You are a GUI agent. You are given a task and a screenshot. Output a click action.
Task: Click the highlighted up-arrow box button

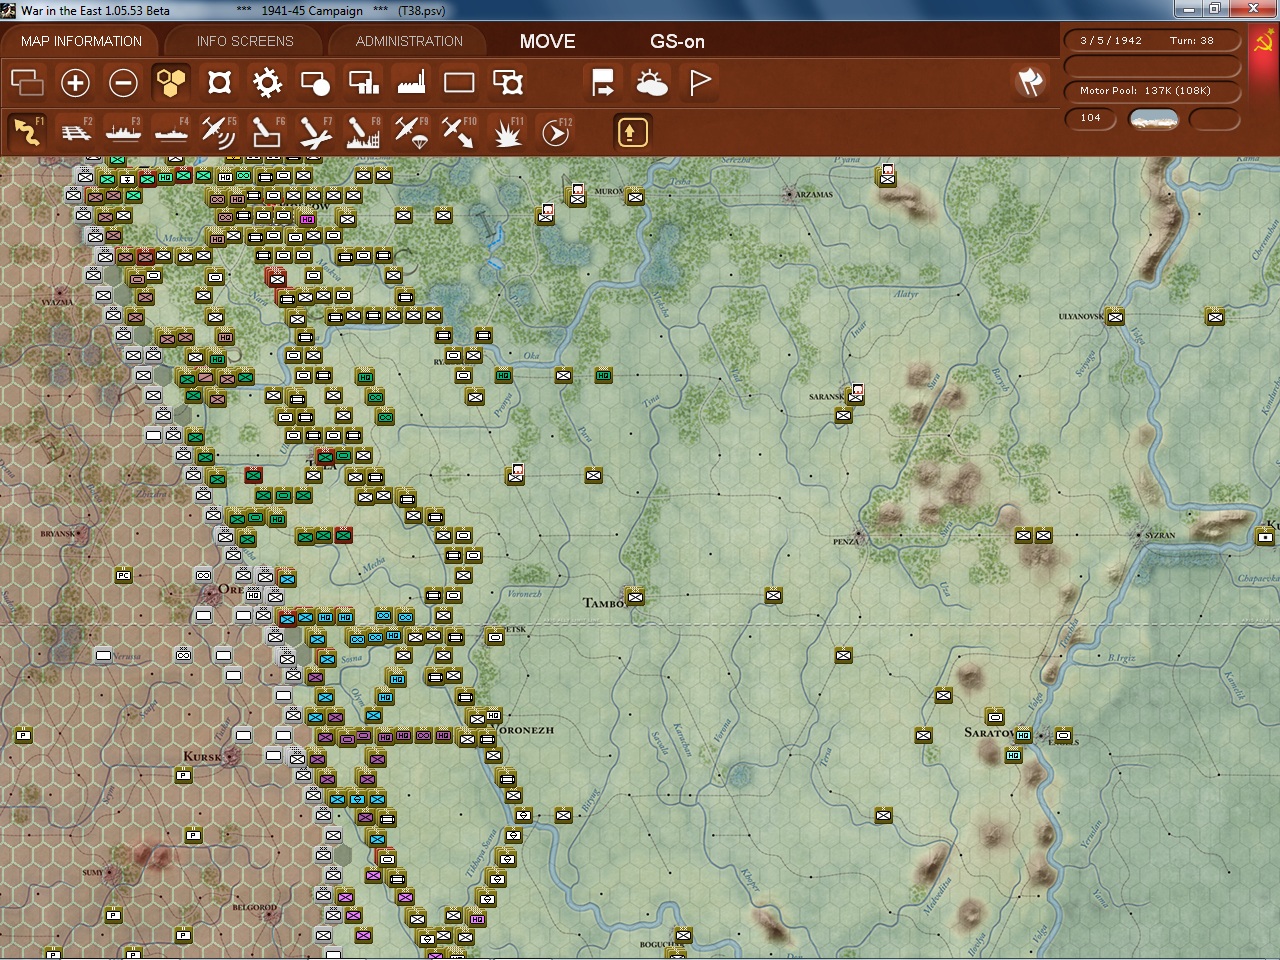(x=632, y=132)
